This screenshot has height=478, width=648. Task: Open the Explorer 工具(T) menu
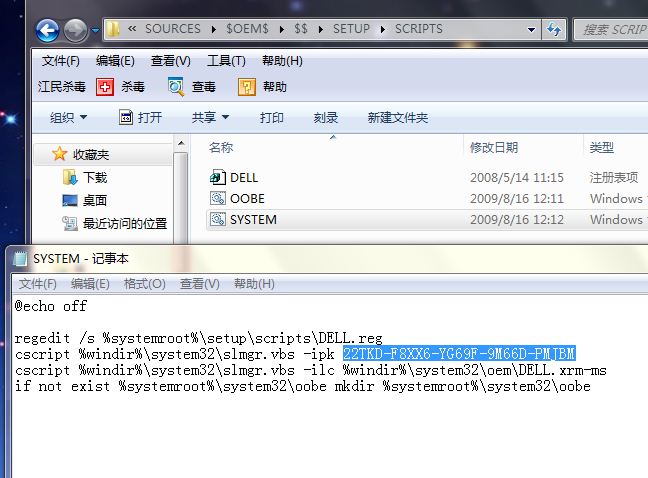[226, 61]
